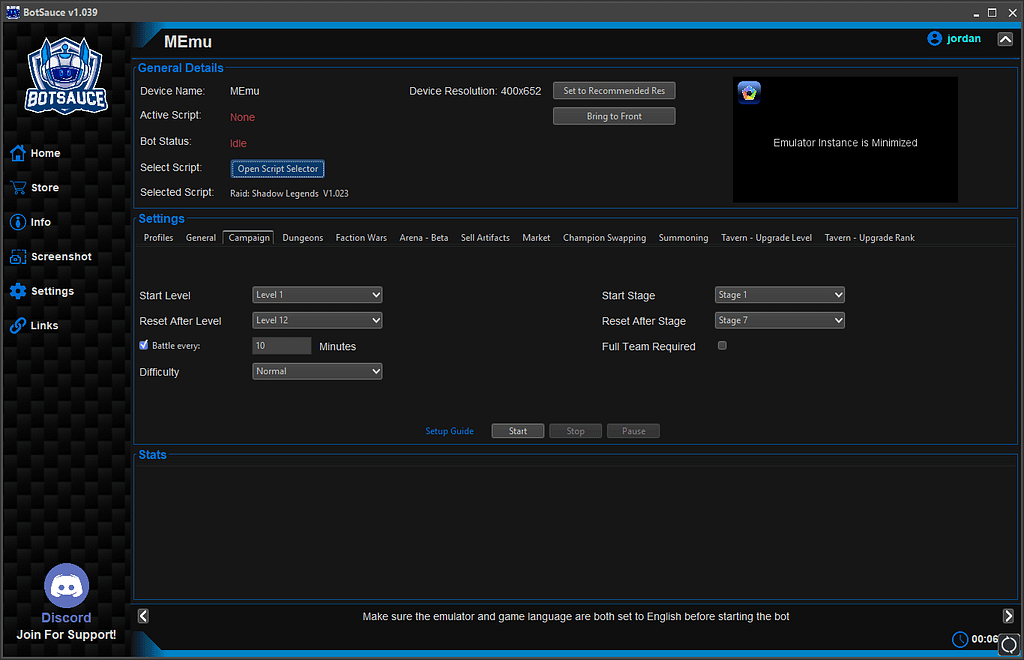Open Discord support via the Discord icon
Screen dimensions: 1024x660
click(66, 585)
